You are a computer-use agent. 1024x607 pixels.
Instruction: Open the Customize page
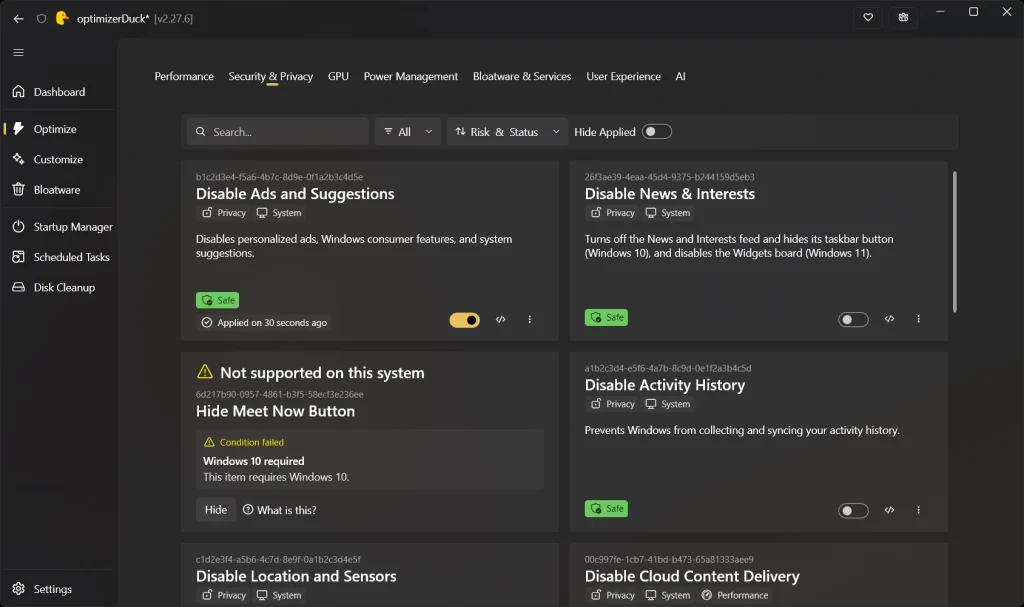tap(59, 159)
